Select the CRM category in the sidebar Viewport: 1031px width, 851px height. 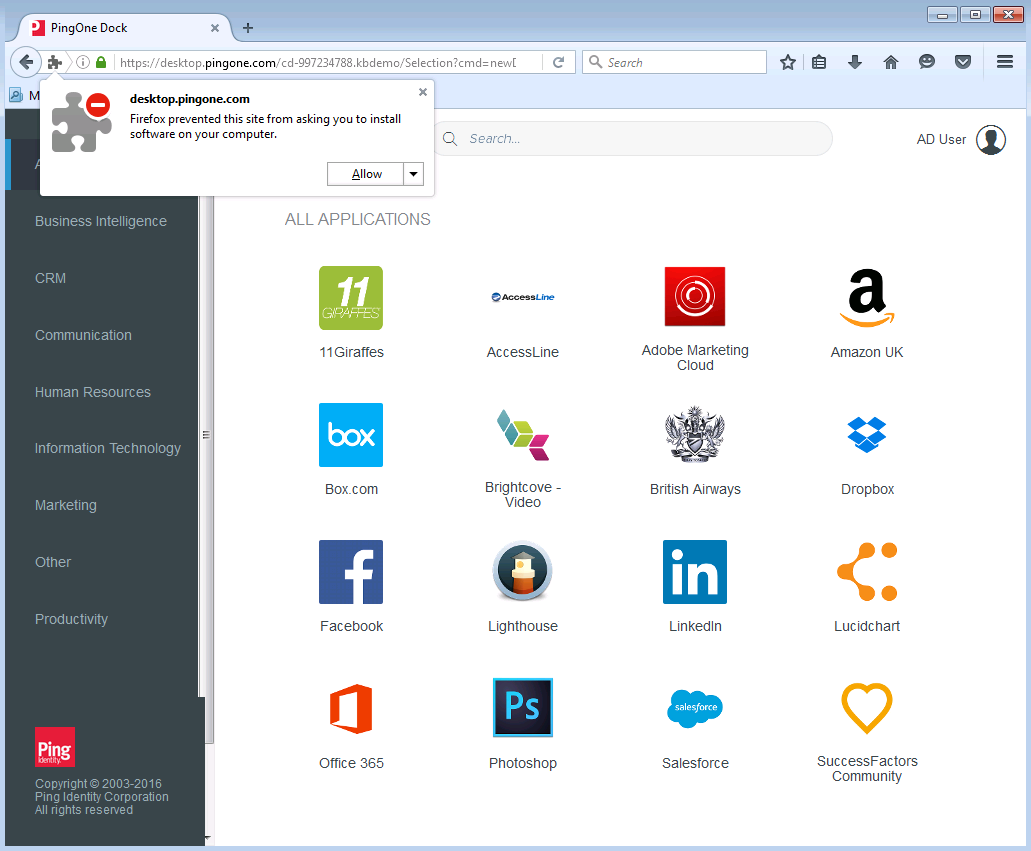click(50, 278)
